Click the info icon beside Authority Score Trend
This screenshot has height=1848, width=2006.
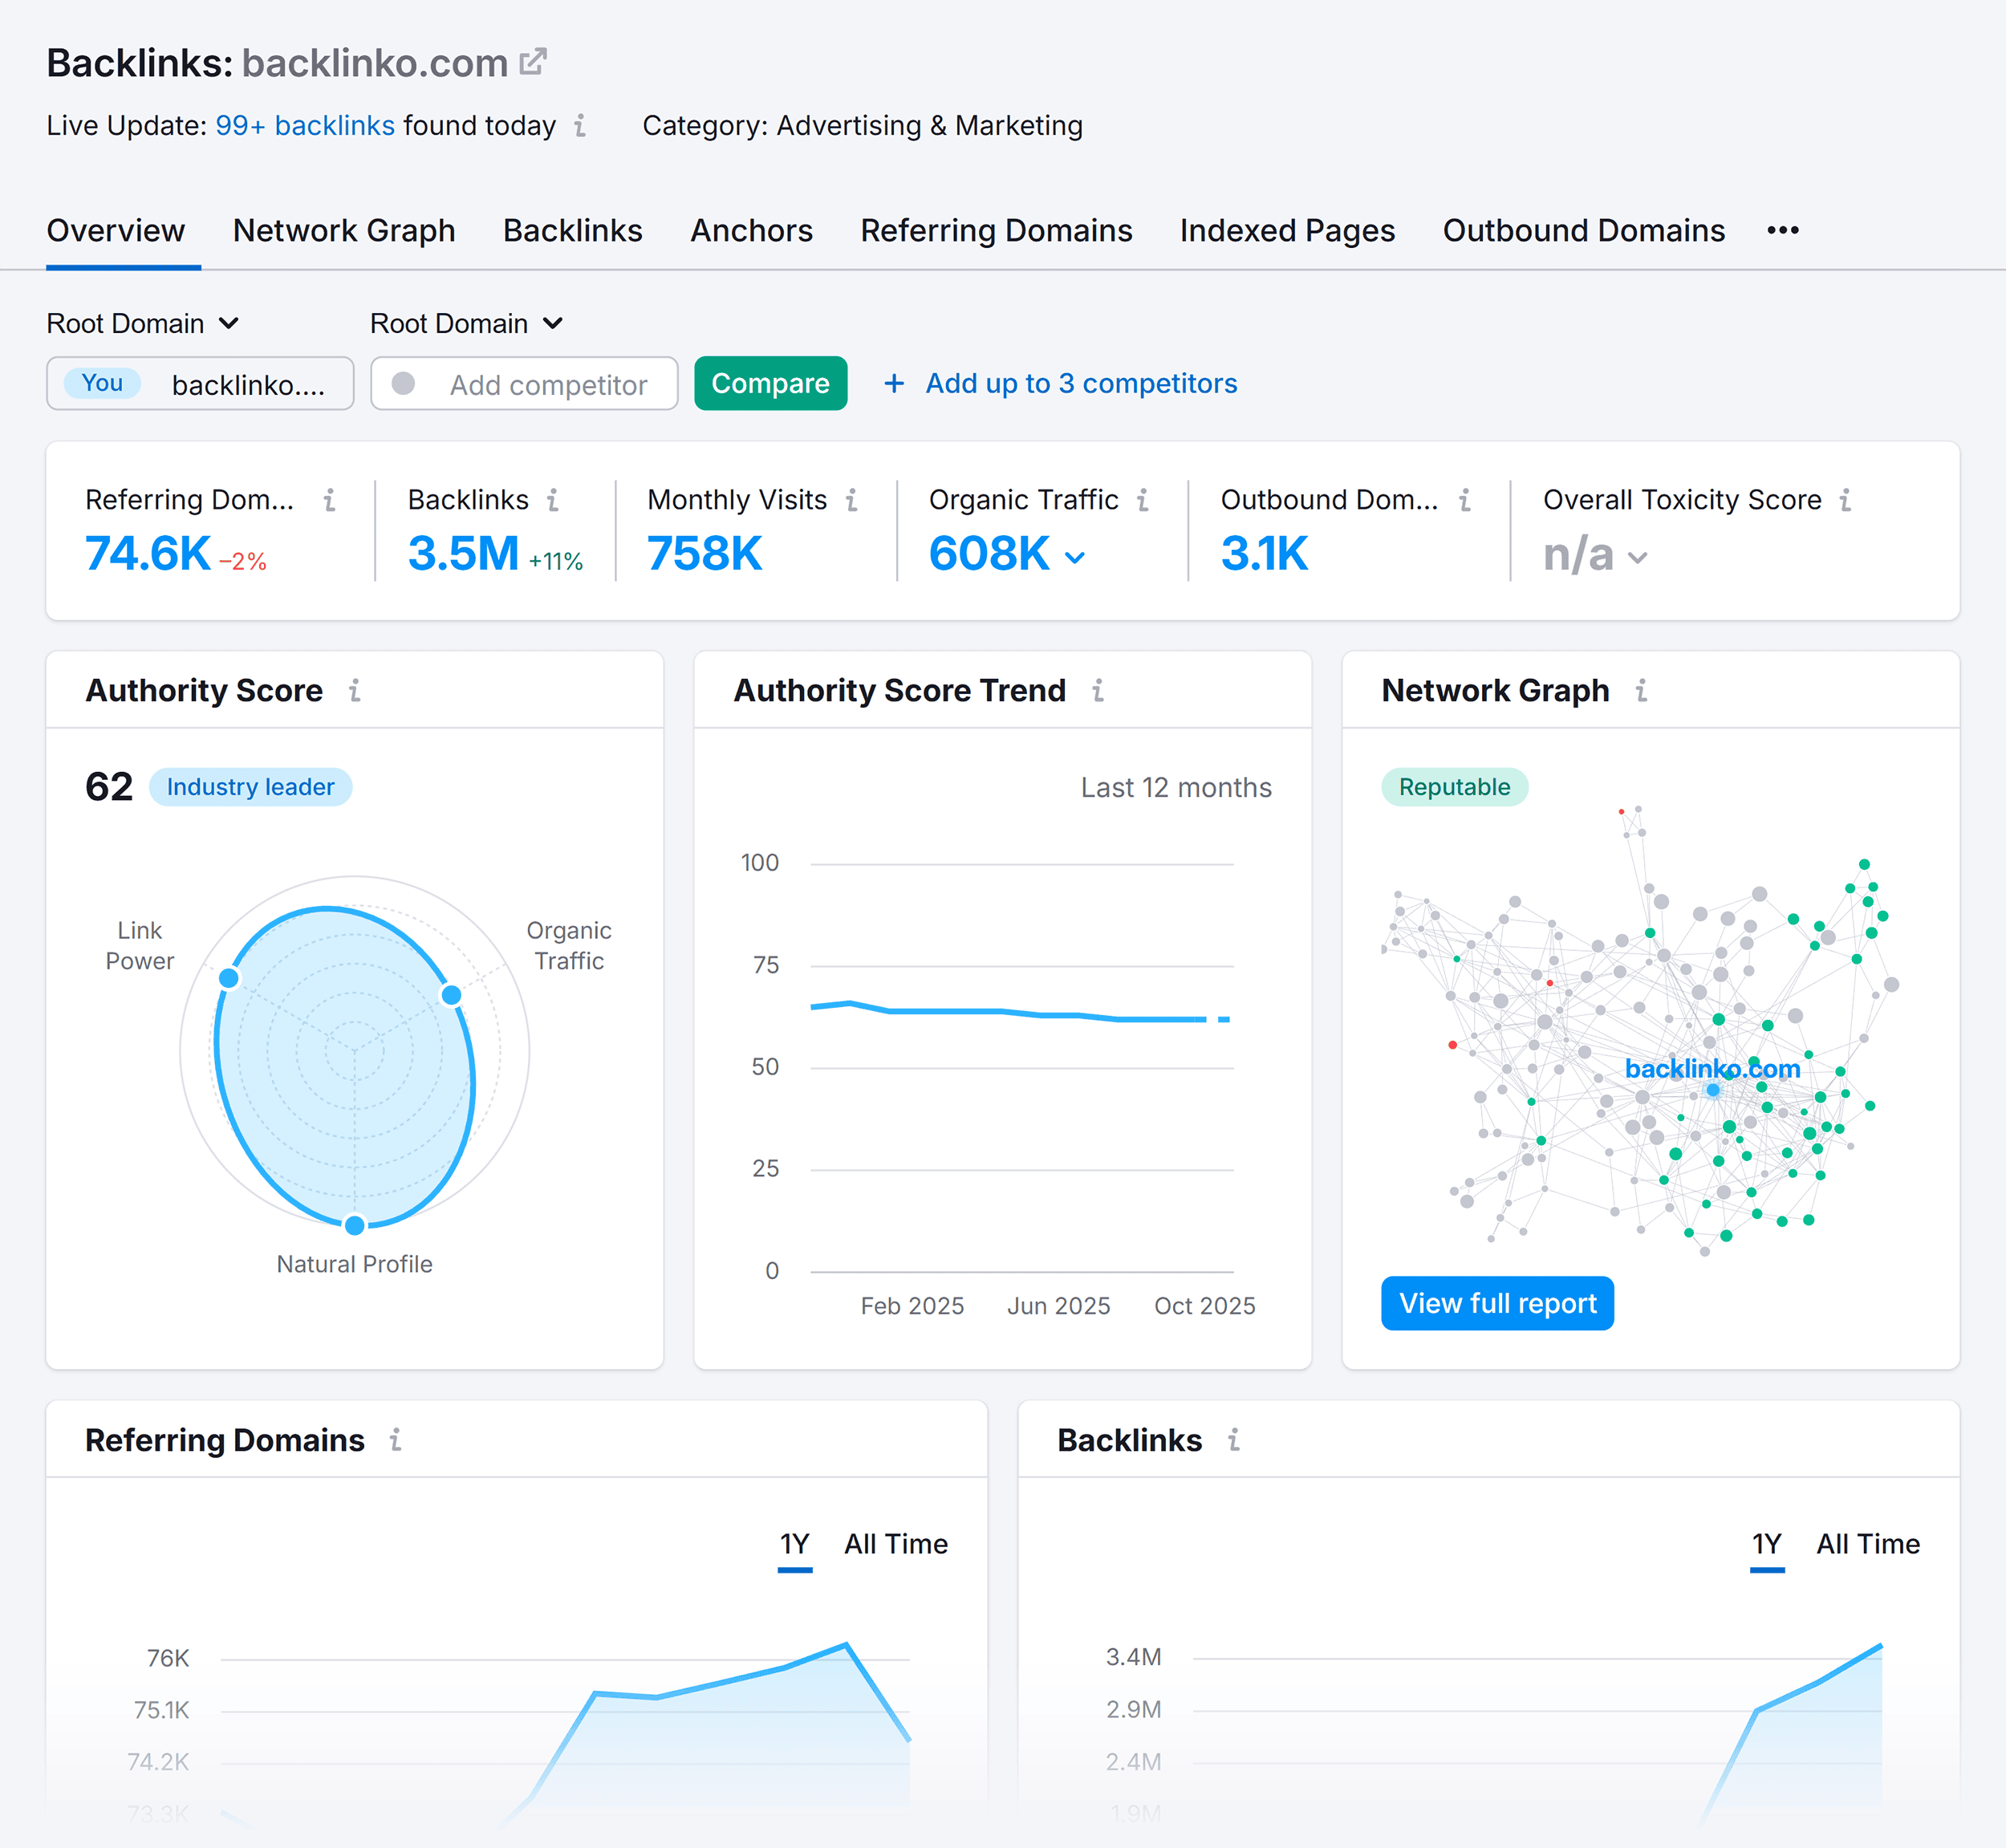click(x=1098, y=691)
